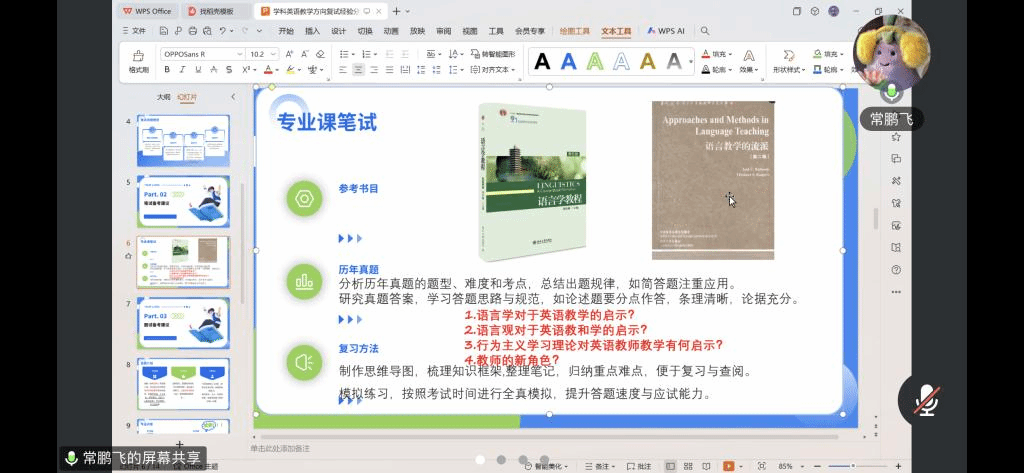Open the 动画 (Animation) ribbon tab
The height and width of the screenshot is (473, 1024).
(x=390, y=31)
